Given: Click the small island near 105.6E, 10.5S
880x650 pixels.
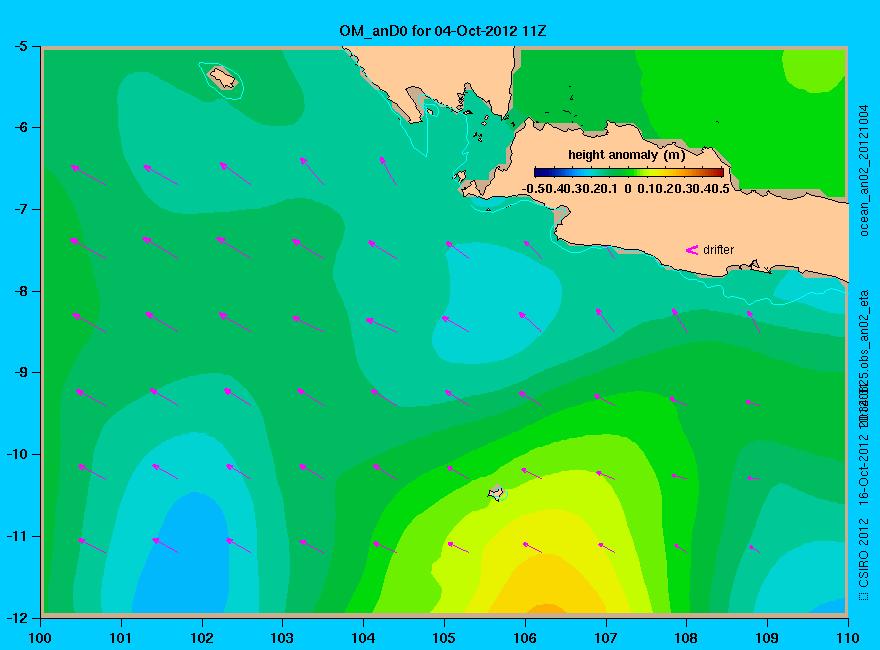Looking at the screenshot, I should point(496,493).
